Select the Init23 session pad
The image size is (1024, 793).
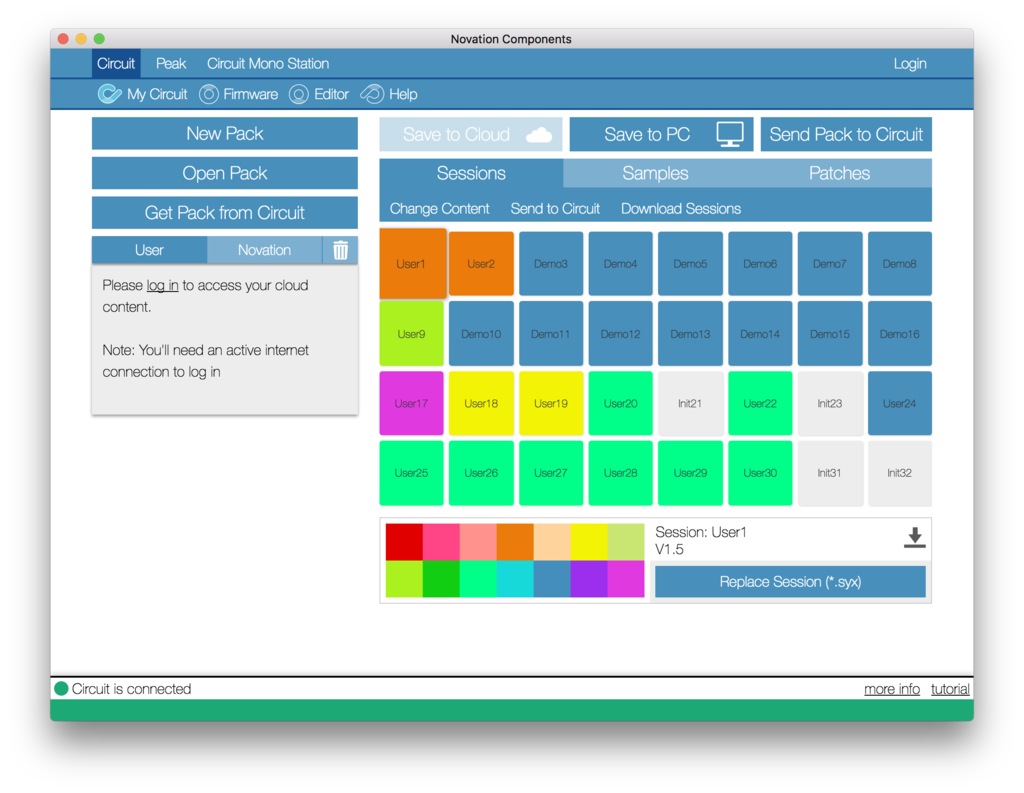830,404
